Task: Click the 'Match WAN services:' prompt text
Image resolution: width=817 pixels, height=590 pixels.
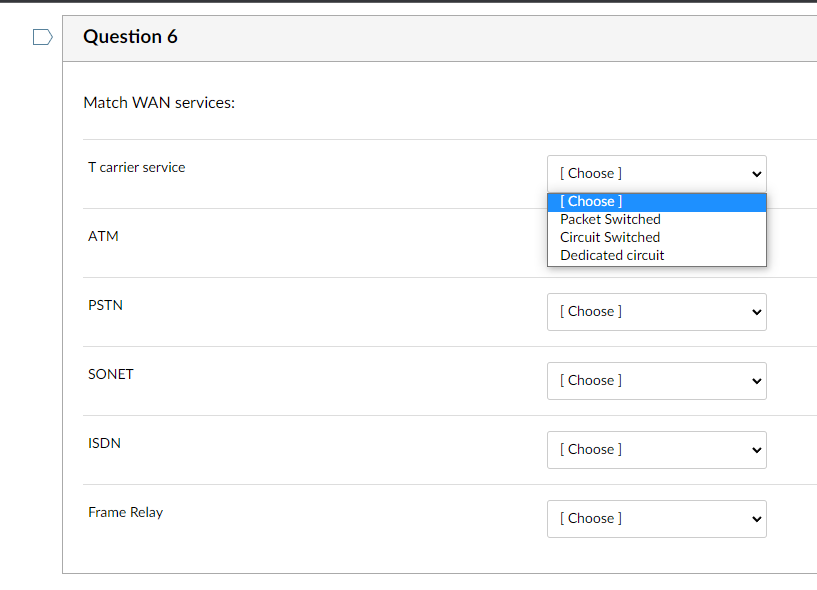Action: (159, 103)
